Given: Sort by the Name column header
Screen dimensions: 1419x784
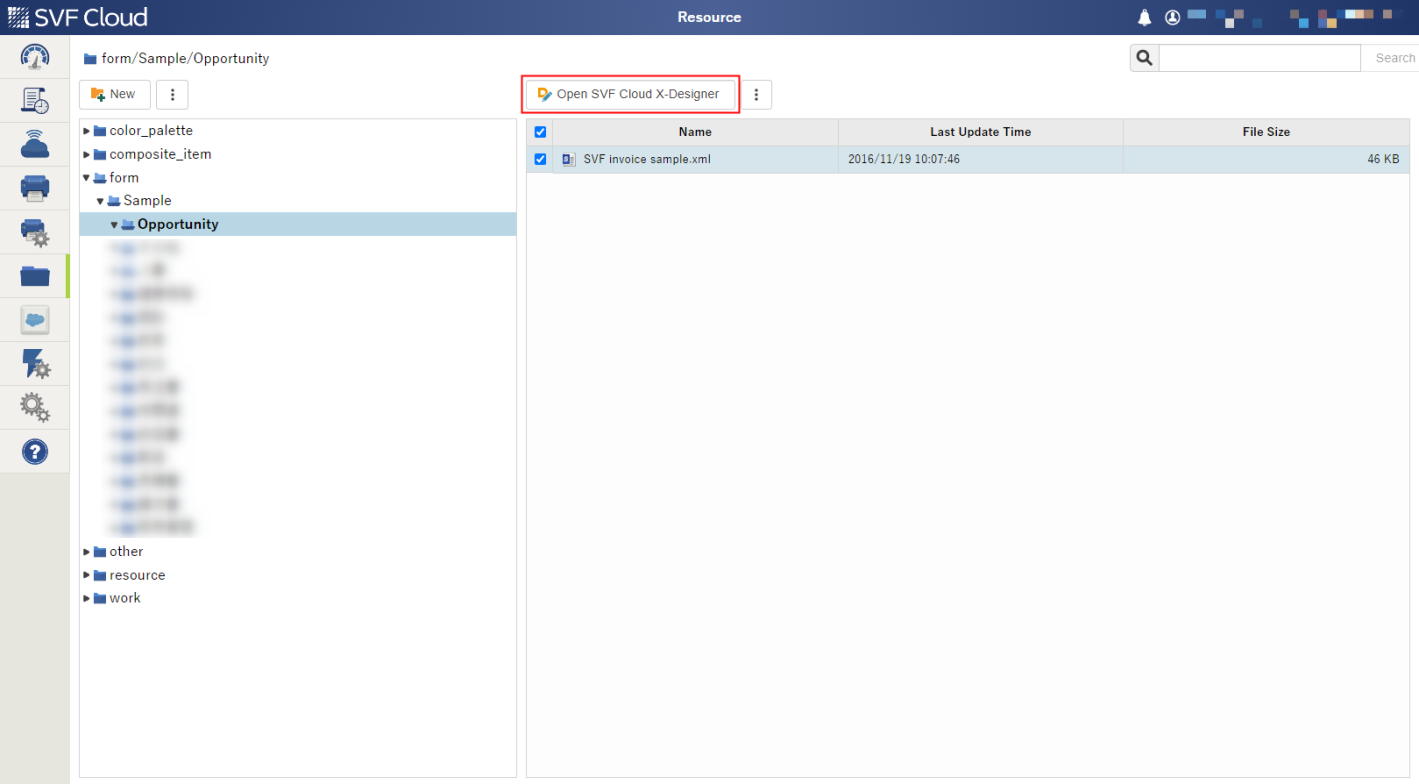Looking at the screenshot, I should coord(695,132).
